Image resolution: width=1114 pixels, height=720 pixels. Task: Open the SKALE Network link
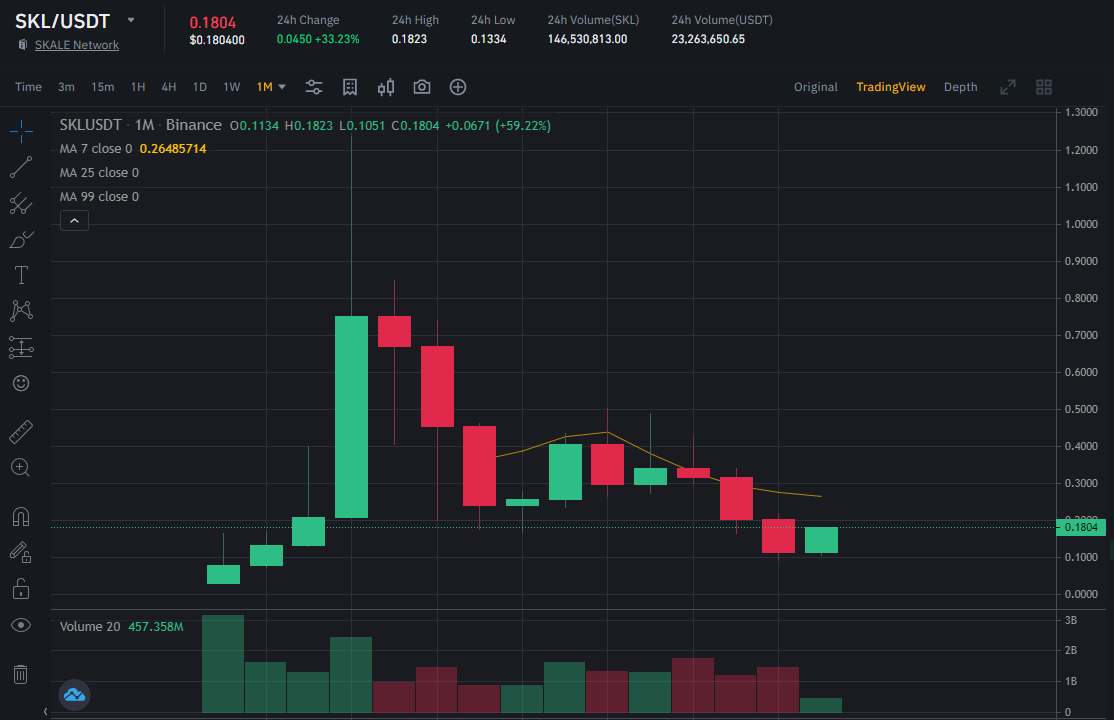77,45
